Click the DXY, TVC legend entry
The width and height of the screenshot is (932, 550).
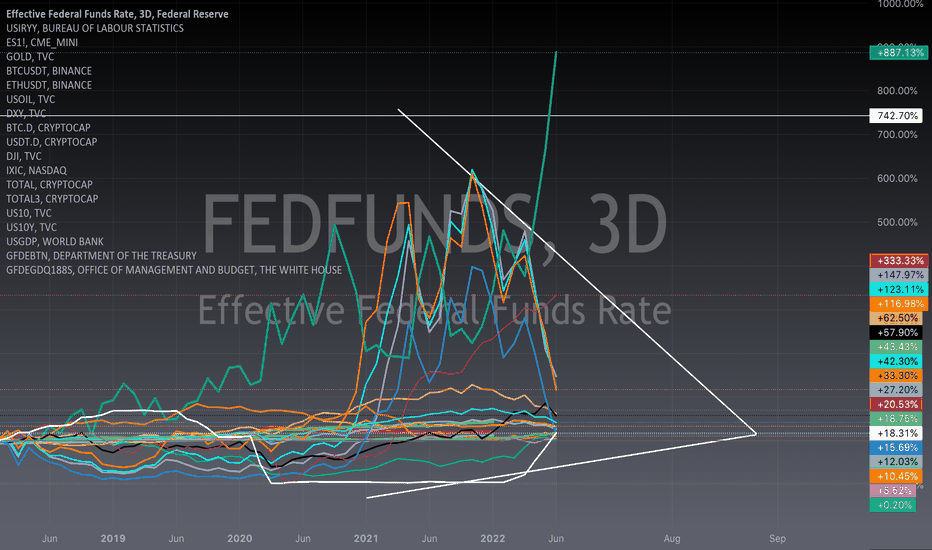(26, 114)
